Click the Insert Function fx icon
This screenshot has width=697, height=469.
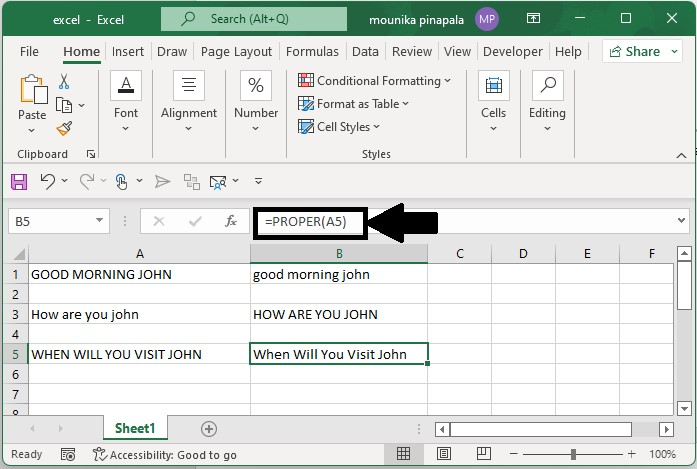(231, 221)
